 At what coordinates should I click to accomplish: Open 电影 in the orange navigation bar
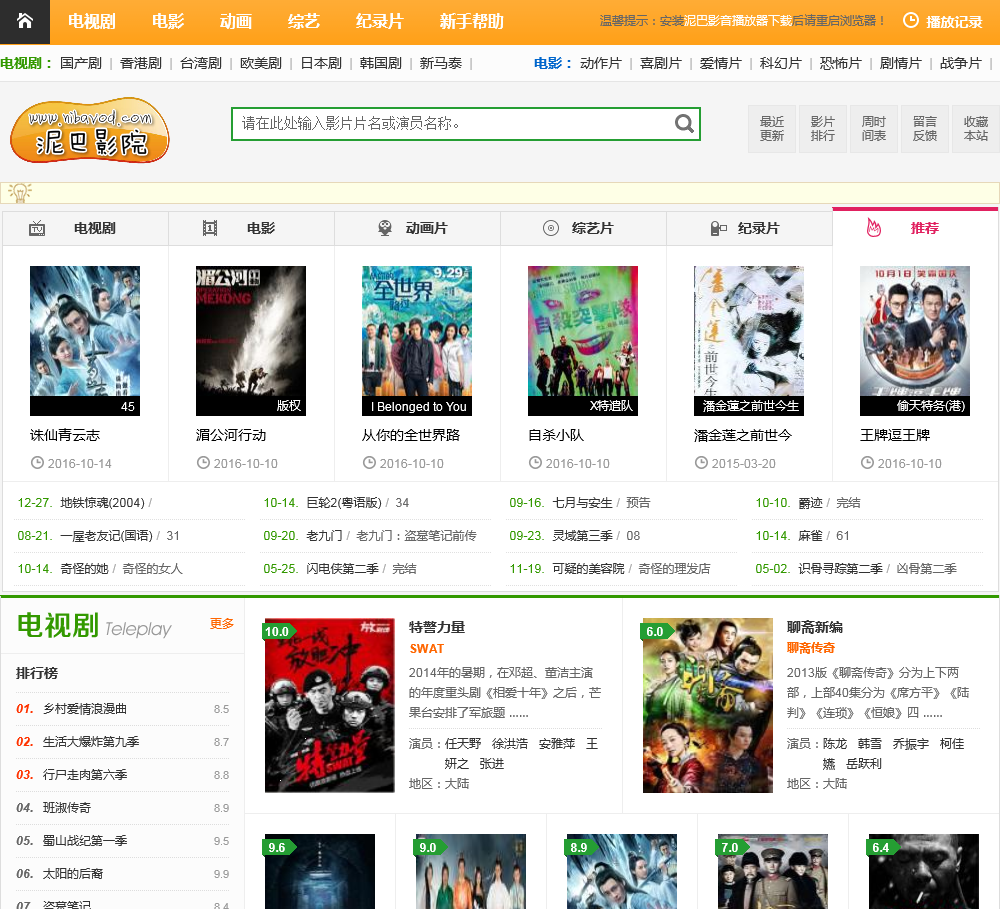[168, 22]
